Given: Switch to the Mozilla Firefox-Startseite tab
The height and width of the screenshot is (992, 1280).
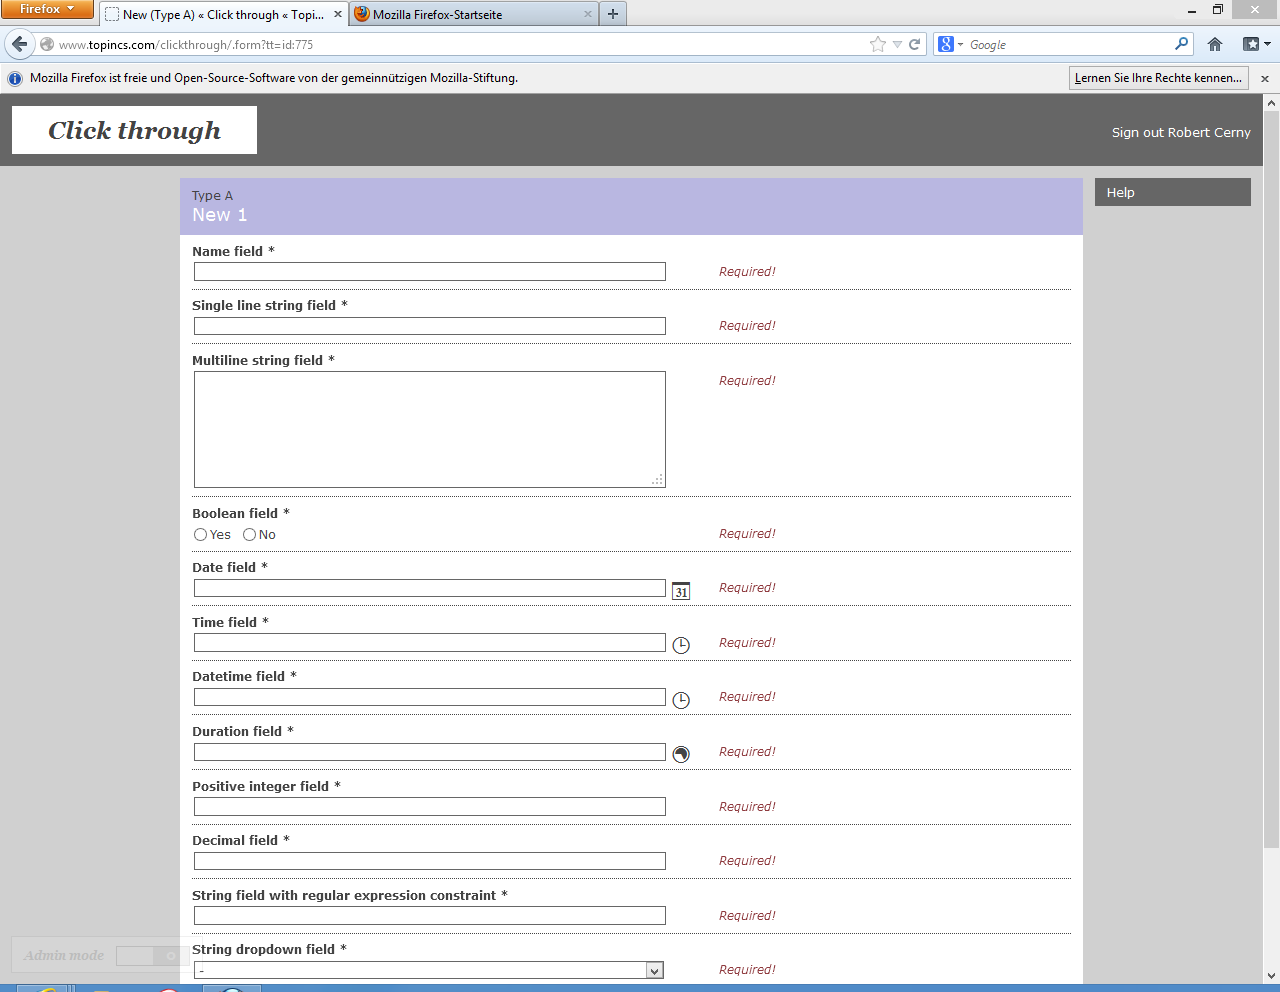Looking at the screenshot, I should click(470, 14).
